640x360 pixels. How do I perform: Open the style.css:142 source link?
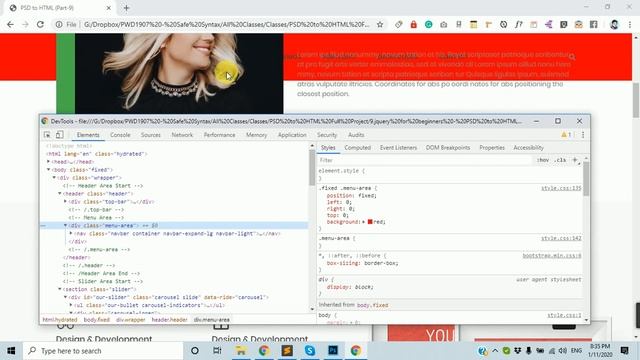point(561,238)
